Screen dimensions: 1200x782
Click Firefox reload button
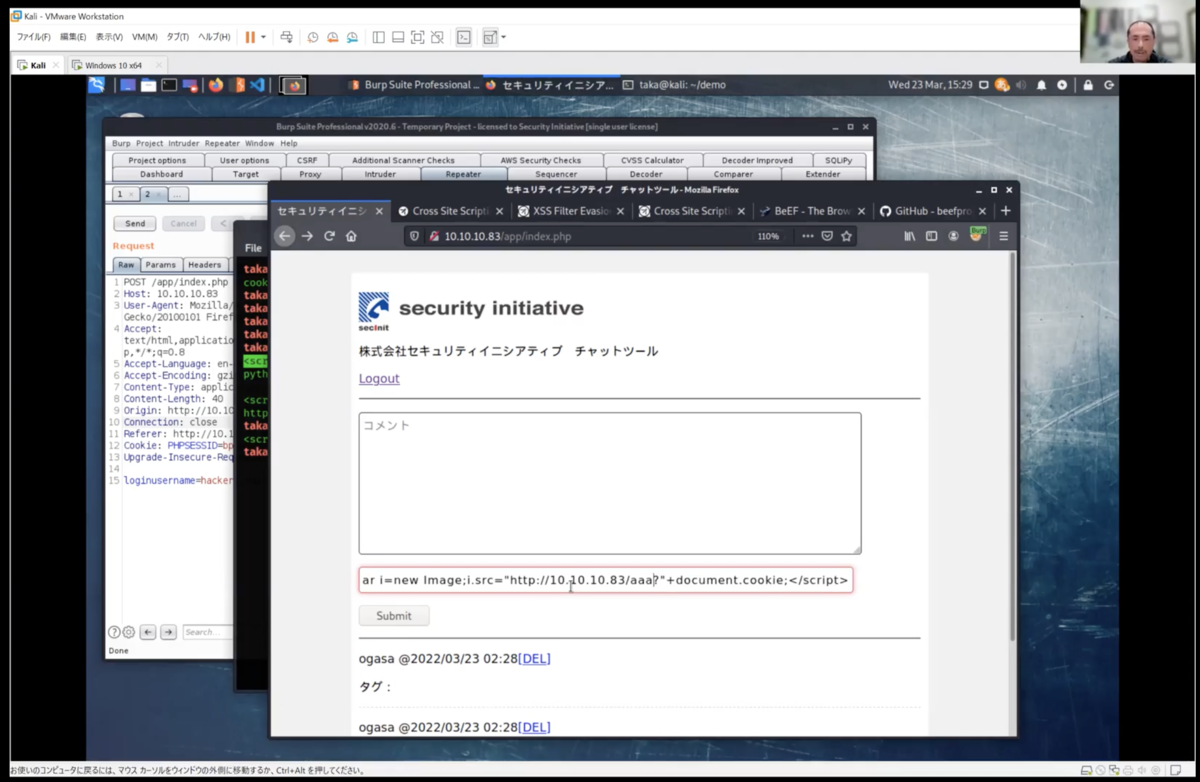[329, 236]
